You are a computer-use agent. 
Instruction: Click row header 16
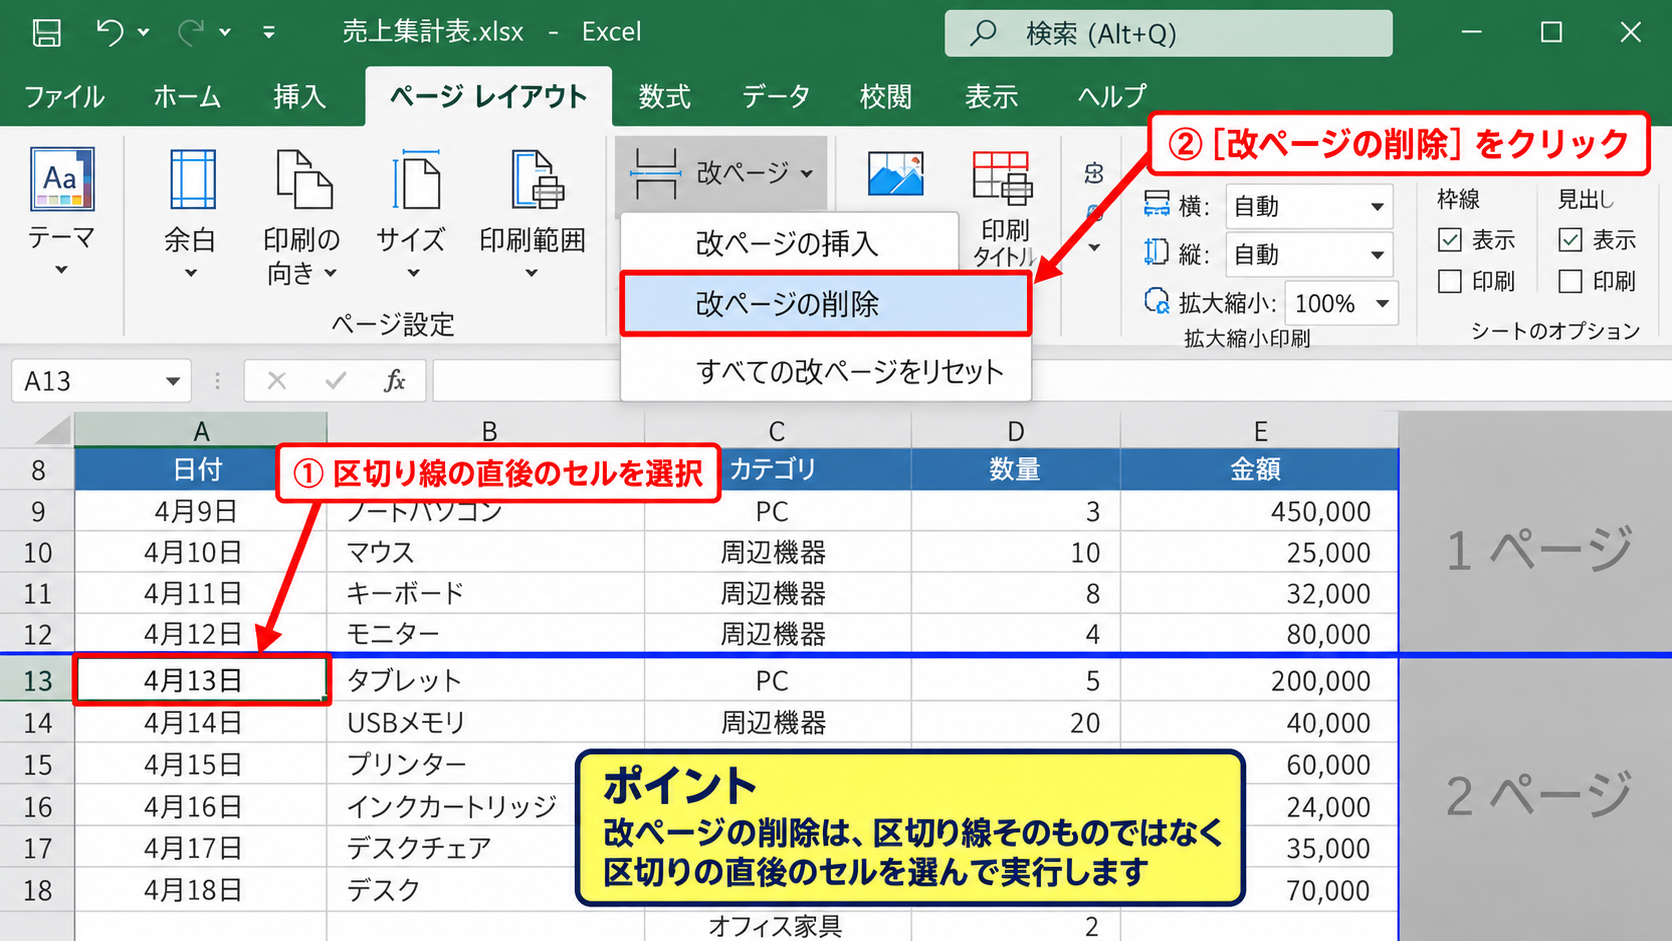[x=37, y=807]
